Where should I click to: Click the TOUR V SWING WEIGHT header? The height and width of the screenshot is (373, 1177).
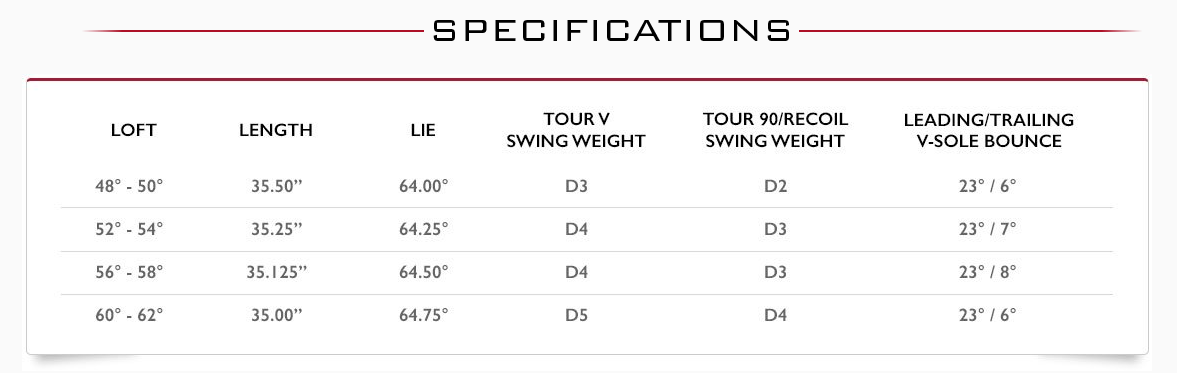click(576, 131)
